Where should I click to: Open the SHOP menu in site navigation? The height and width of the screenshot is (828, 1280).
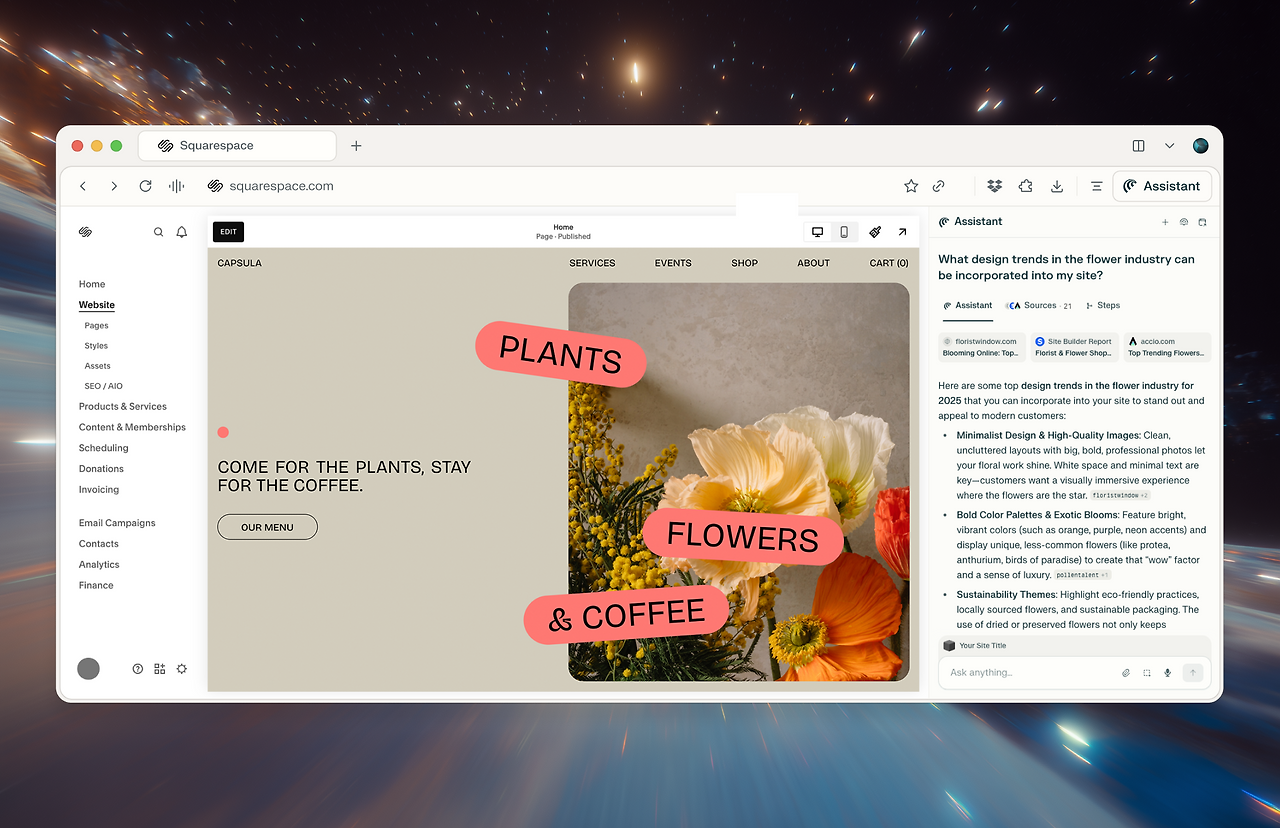point(744,263)
